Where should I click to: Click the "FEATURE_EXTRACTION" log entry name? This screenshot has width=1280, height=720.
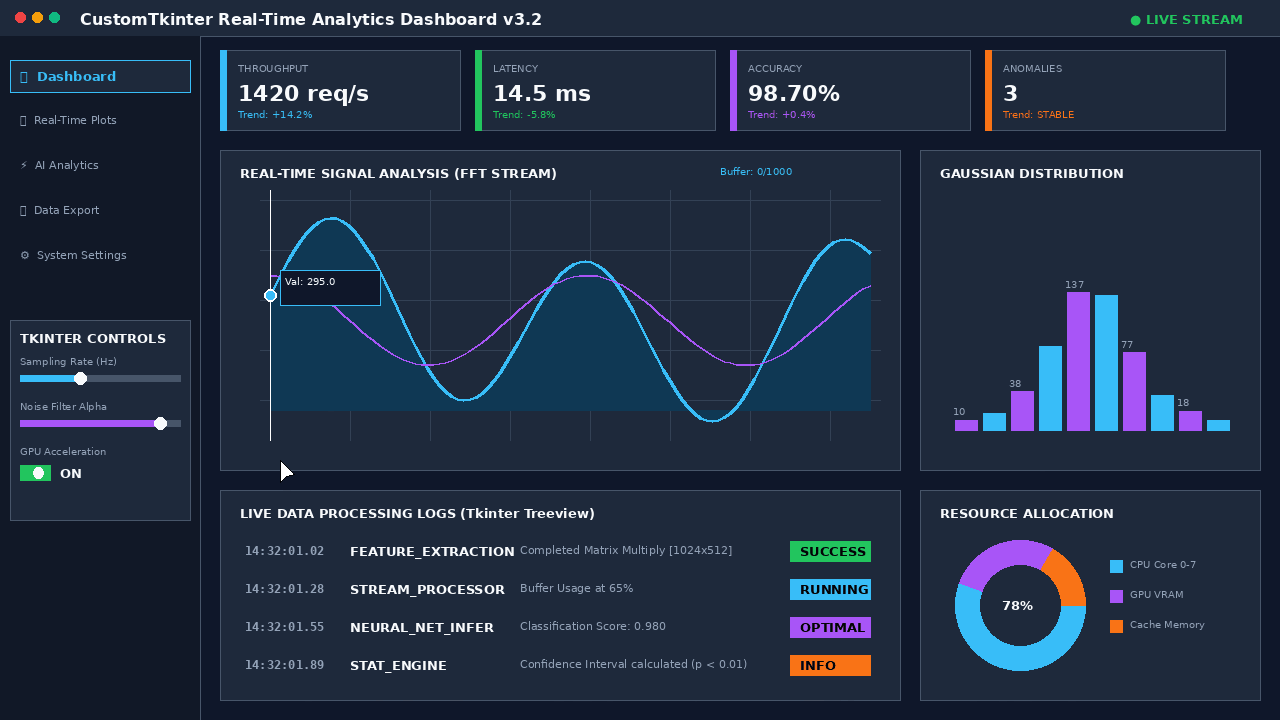tap(432, 552)
